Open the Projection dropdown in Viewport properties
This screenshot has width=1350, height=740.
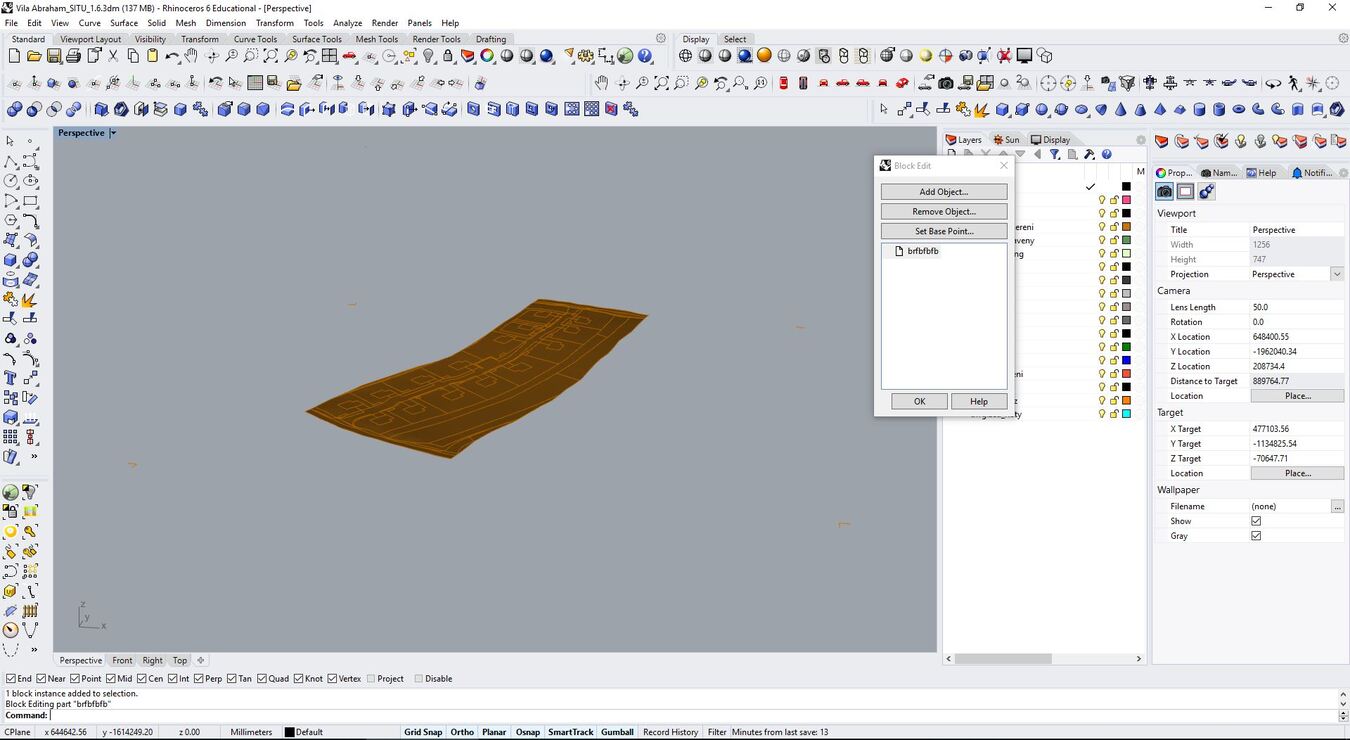pyautogui.click(x=1336, y=274)
